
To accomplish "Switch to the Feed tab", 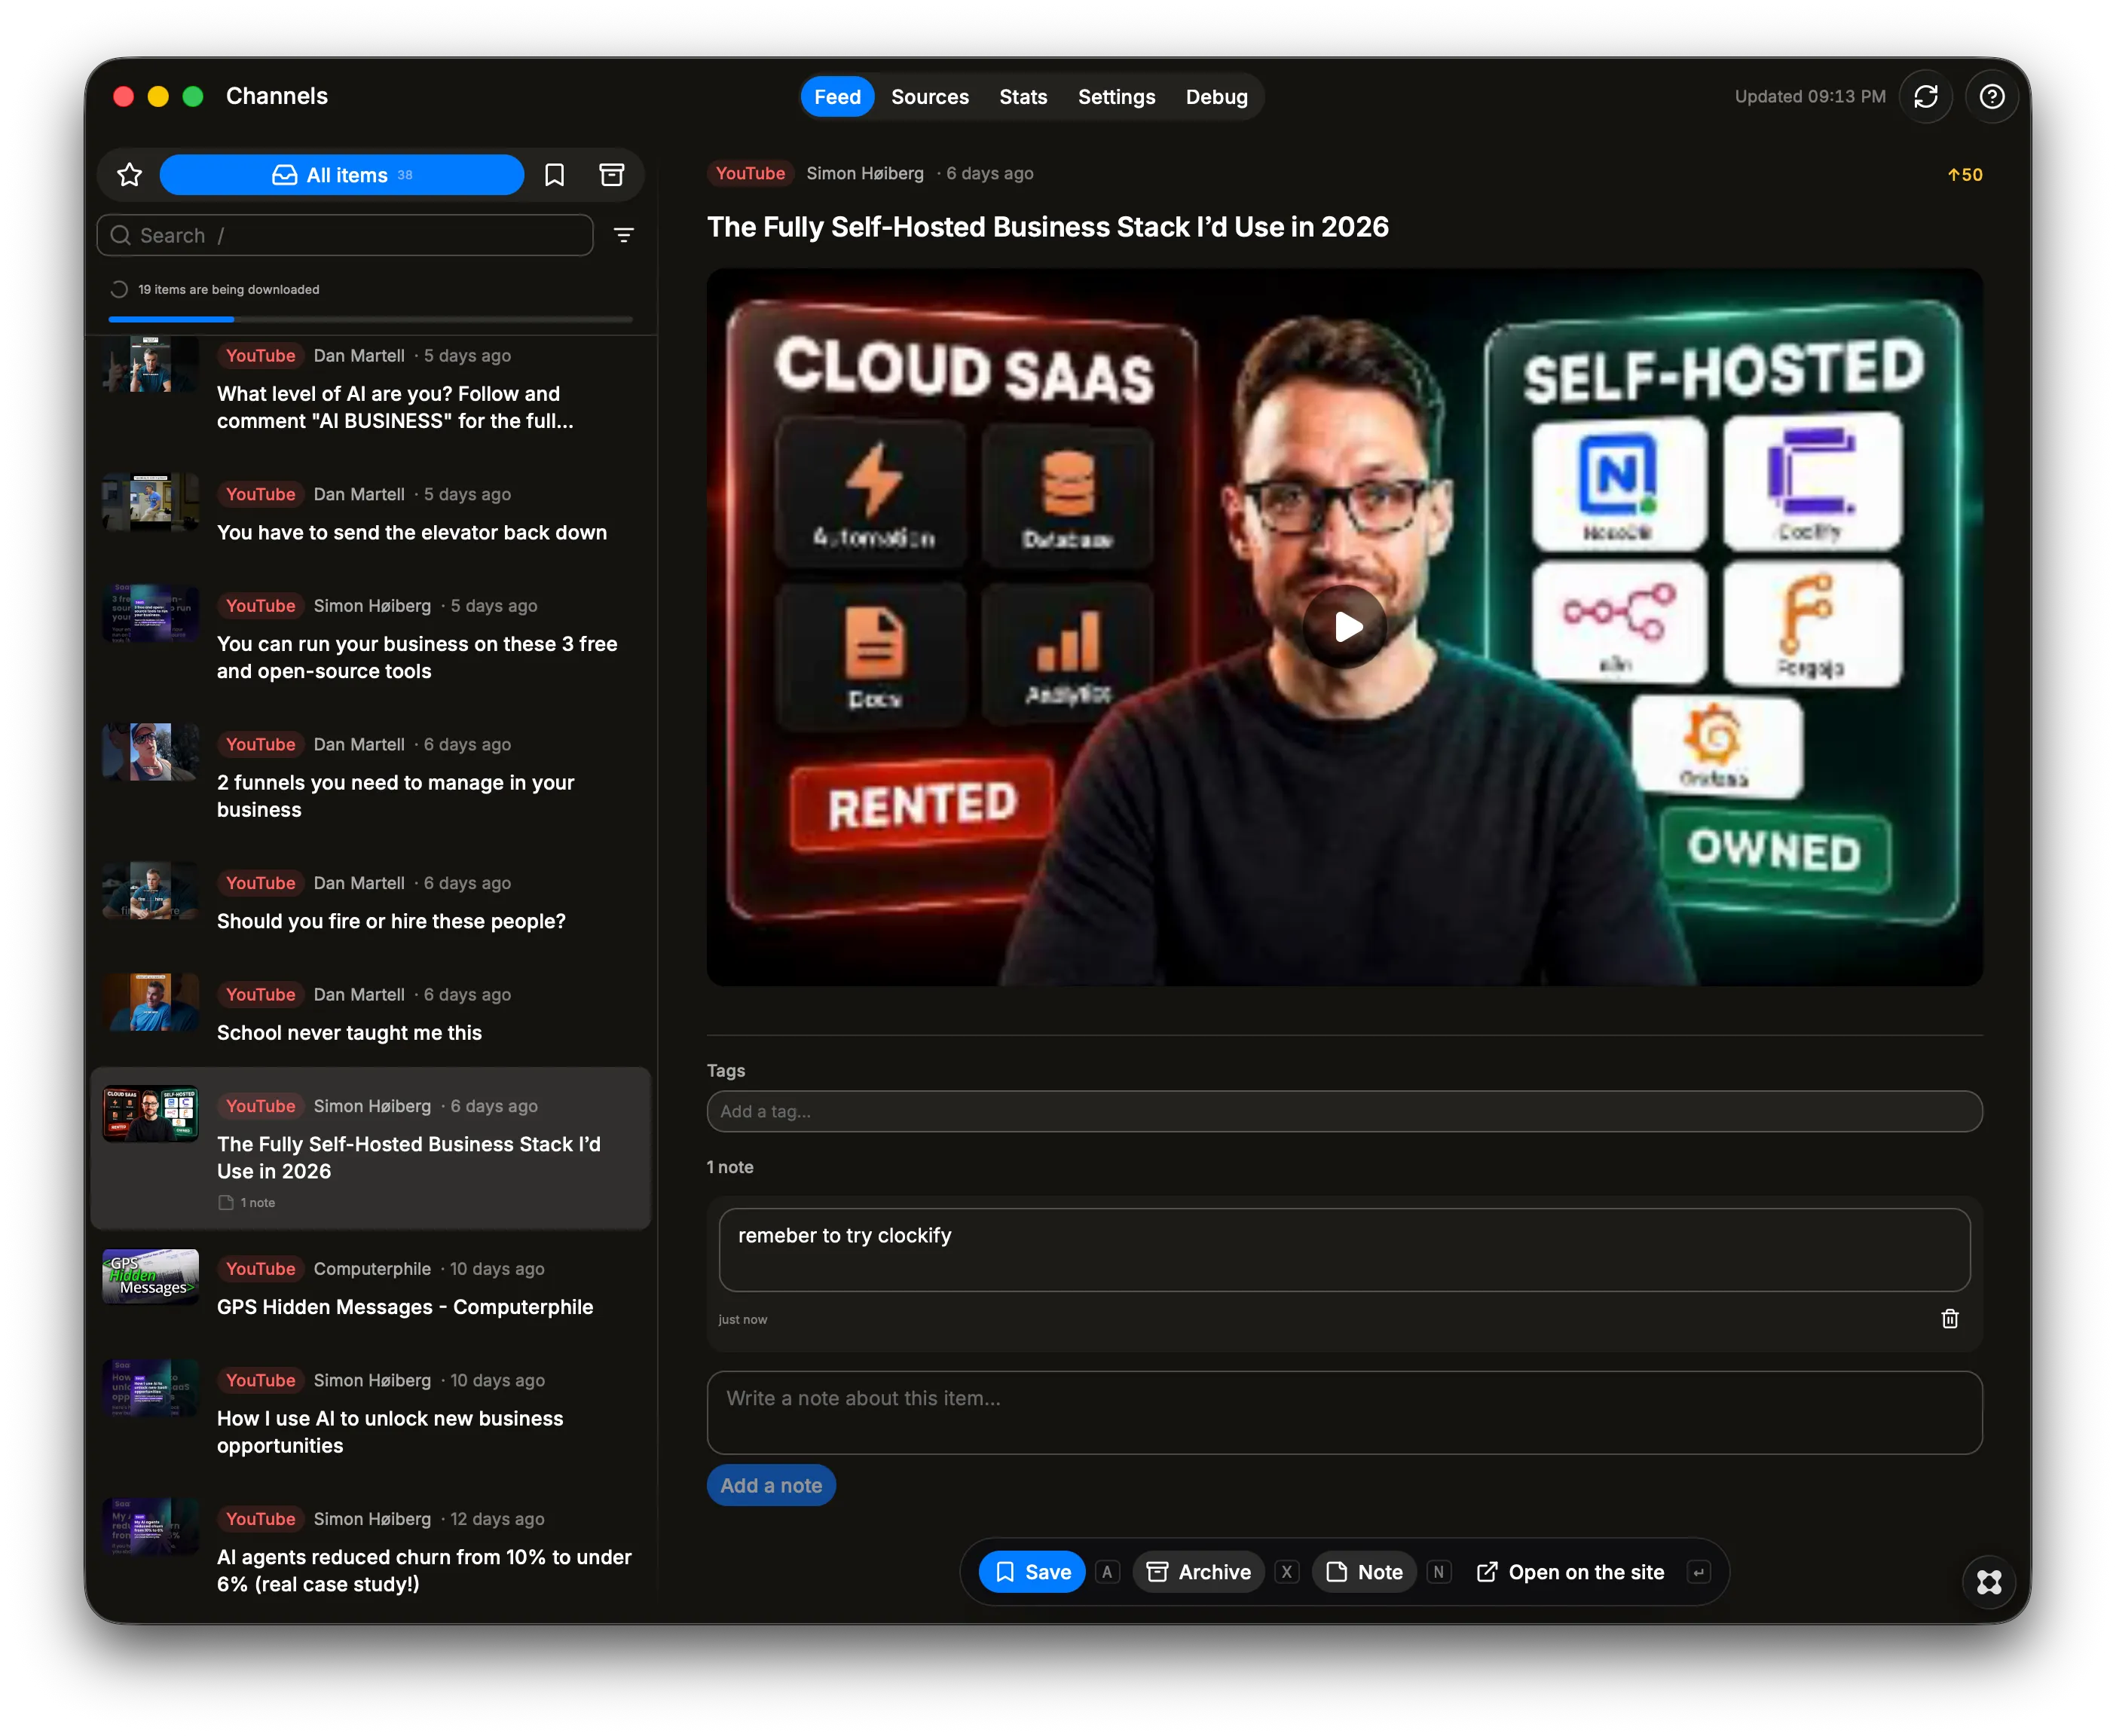I will (837, 97).
